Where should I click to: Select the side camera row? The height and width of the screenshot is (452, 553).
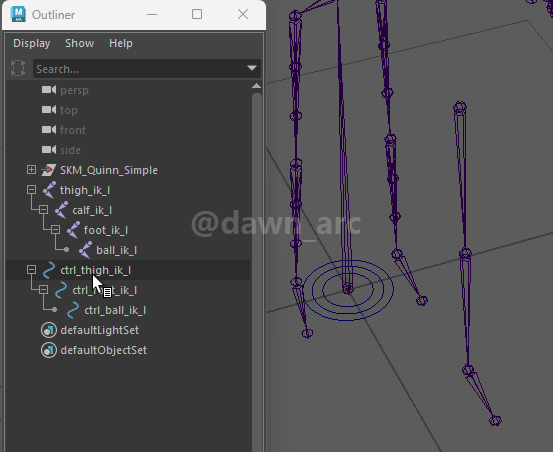128,150
